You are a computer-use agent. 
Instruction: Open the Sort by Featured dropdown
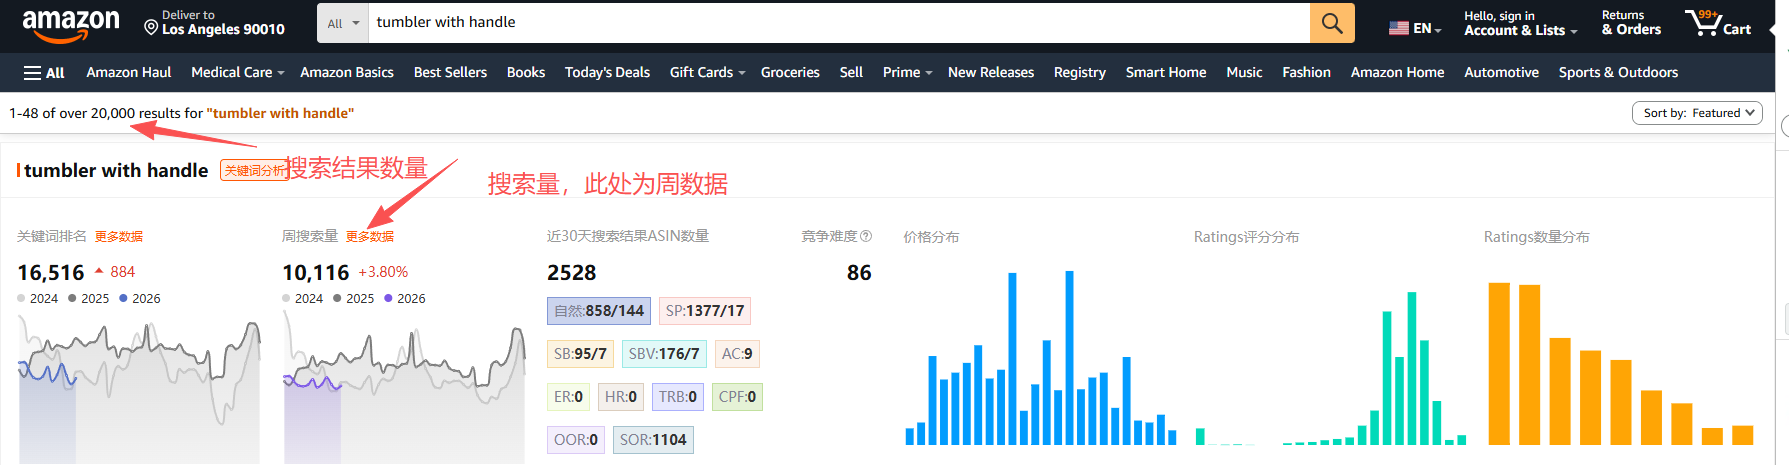(x=1696, y=113)
